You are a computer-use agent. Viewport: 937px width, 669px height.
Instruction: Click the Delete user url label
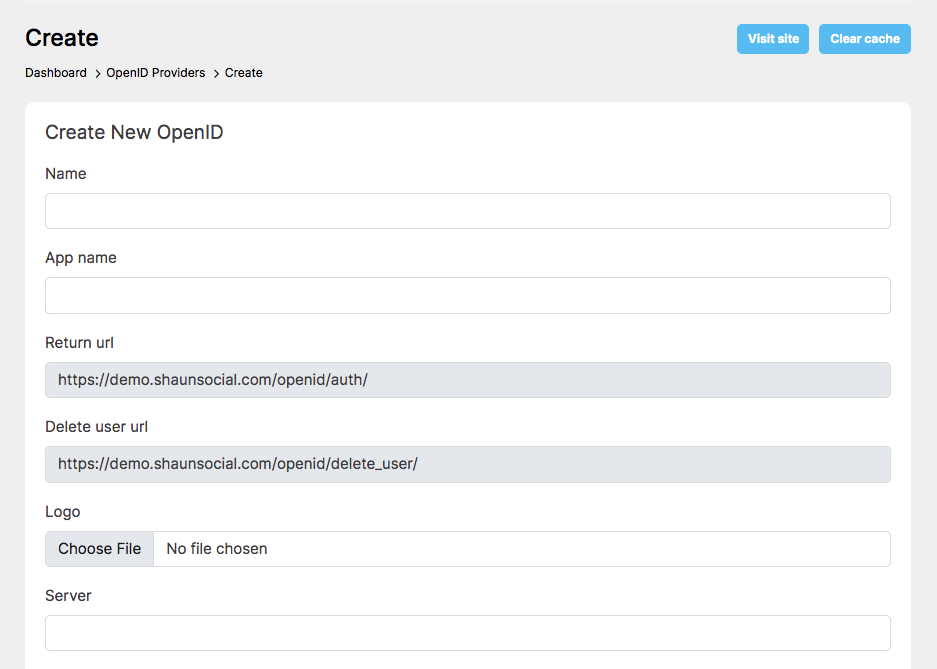coord(96,427)
